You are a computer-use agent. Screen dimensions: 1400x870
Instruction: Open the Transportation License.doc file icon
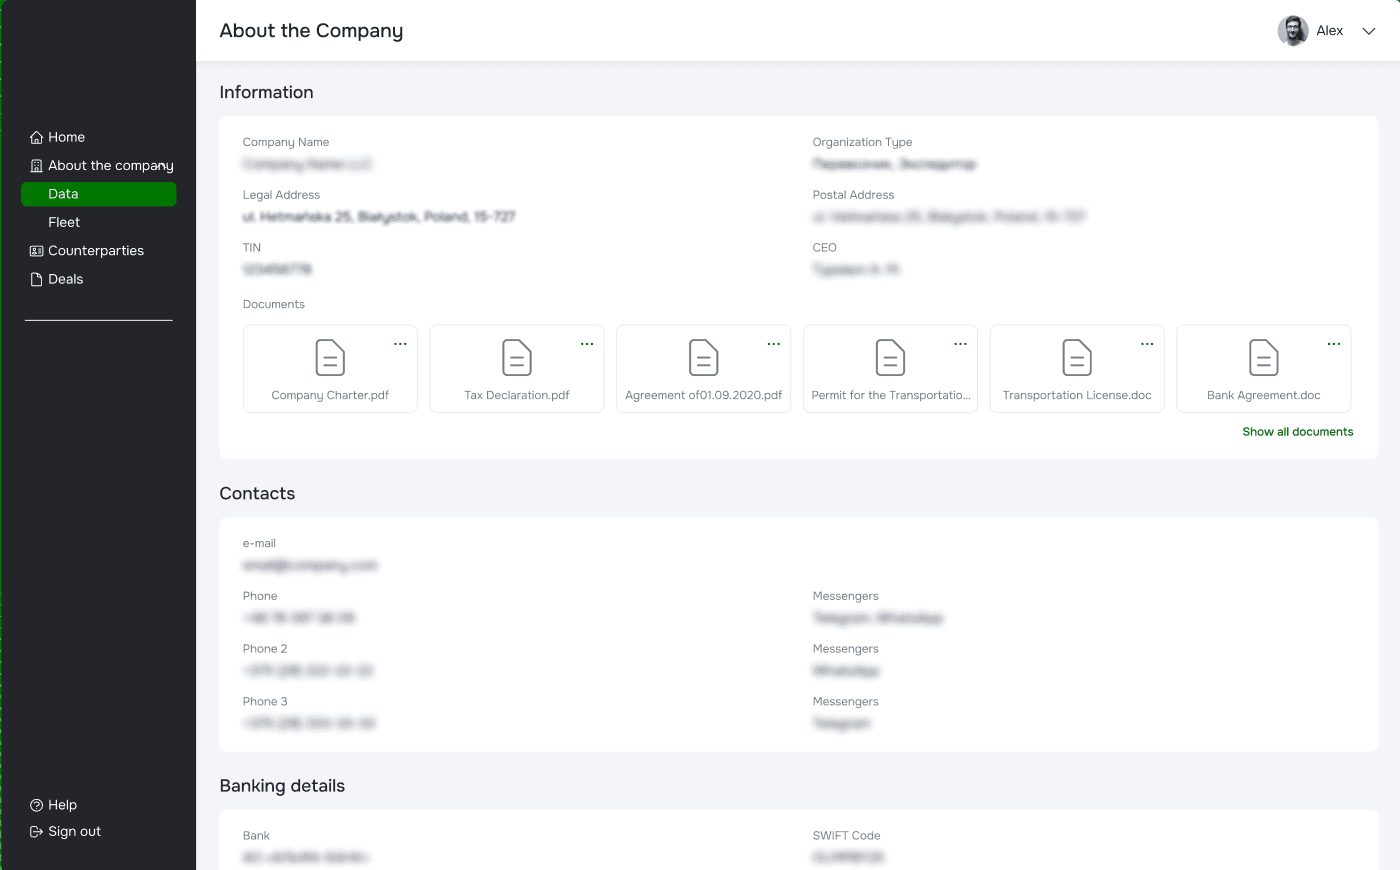click(x=1077, y=358)
